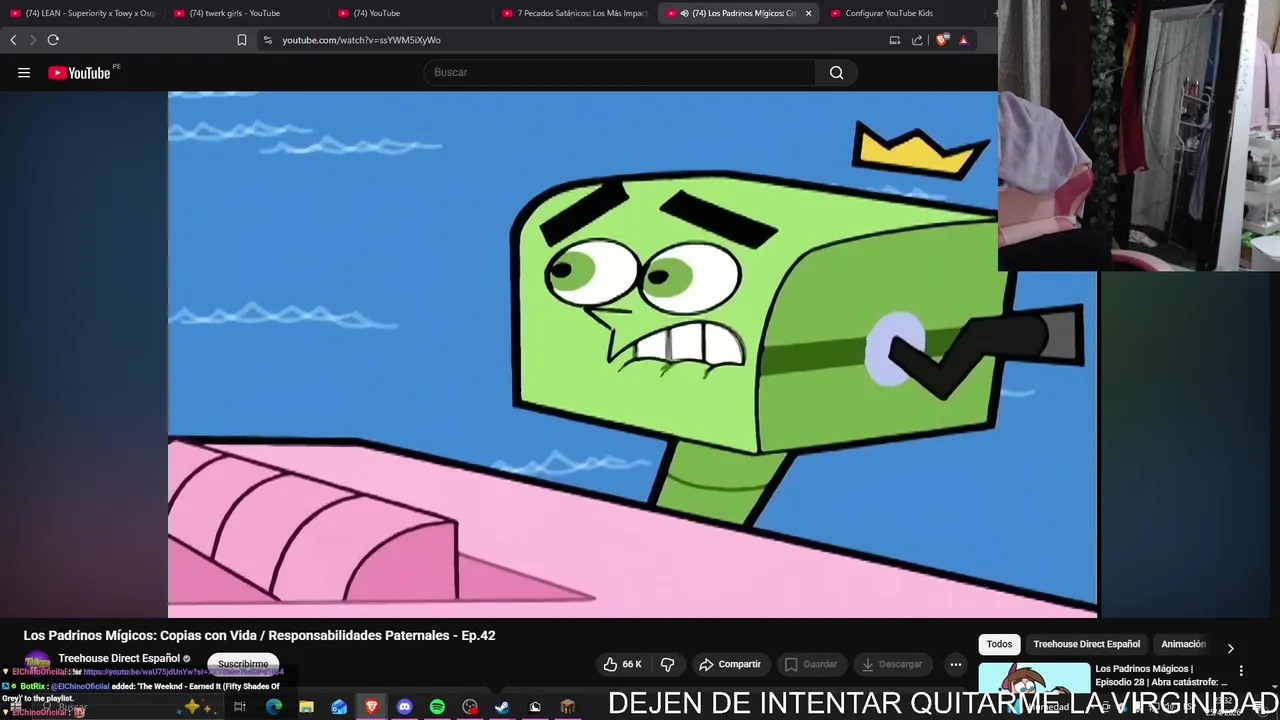Go back with the browser back arrow
The image size is (1280, 720).
(13, 40)
